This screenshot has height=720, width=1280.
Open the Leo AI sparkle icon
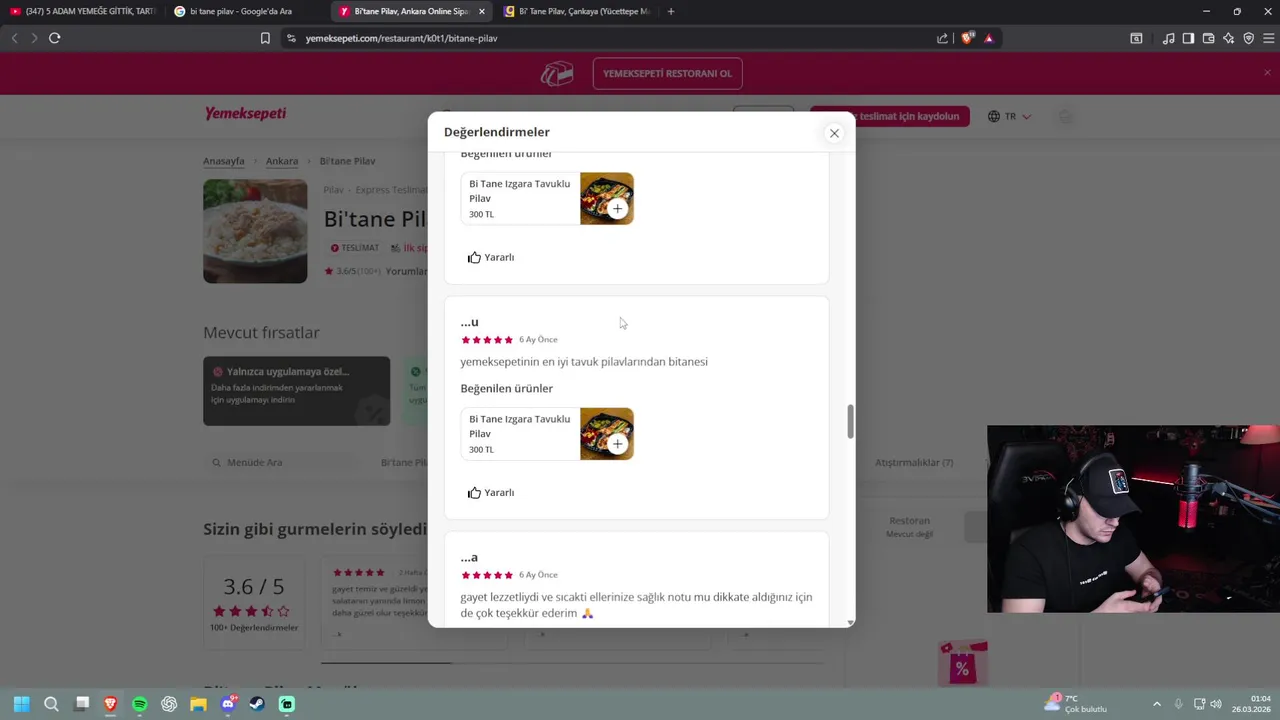point(1228,38)
